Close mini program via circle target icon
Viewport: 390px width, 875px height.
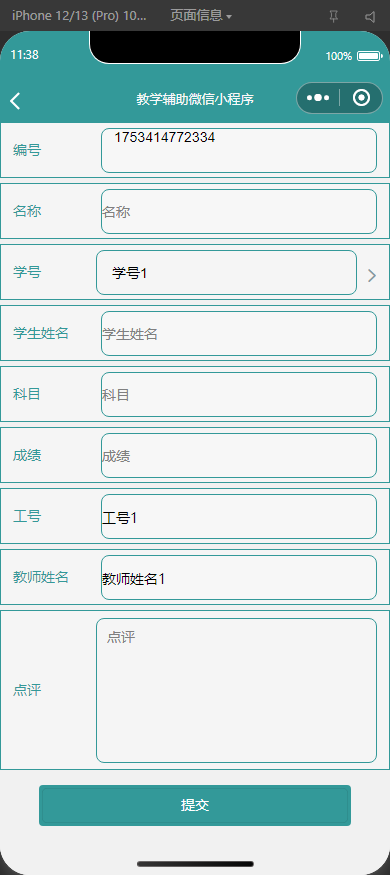pyautogui.click(x=362, y=98)
